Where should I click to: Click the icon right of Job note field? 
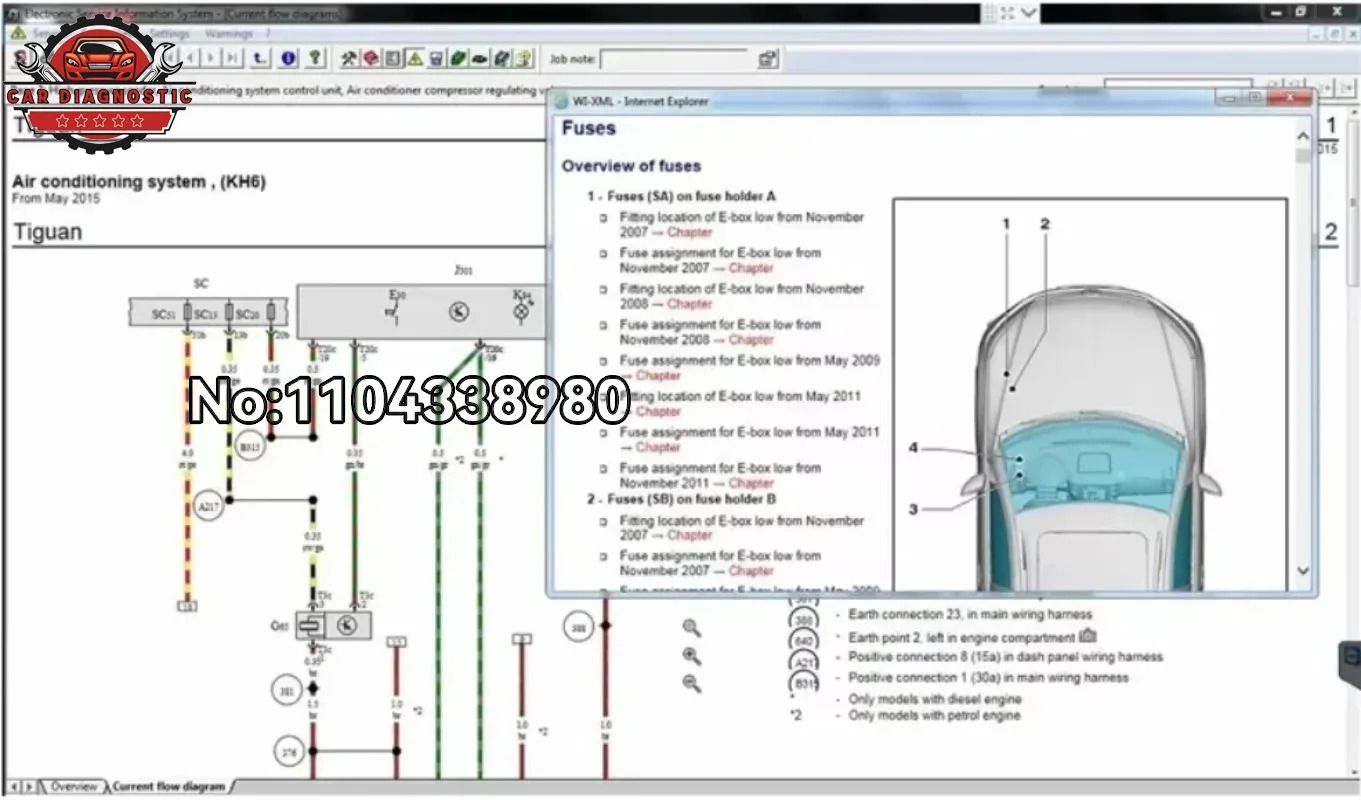[x=768, y=59]
